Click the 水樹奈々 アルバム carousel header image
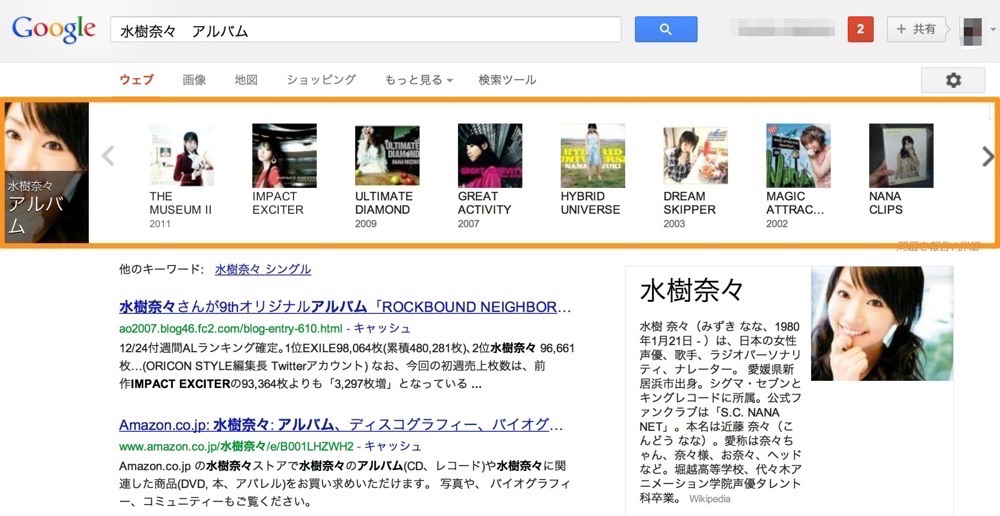This screenshot has height=516, width=1000. tap(47, 172)
